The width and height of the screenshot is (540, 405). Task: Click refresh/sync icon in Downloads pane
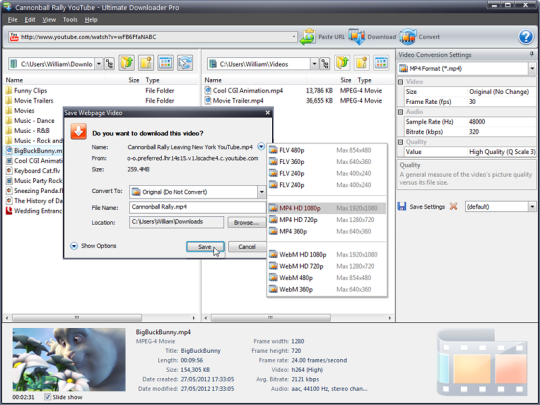185,63
